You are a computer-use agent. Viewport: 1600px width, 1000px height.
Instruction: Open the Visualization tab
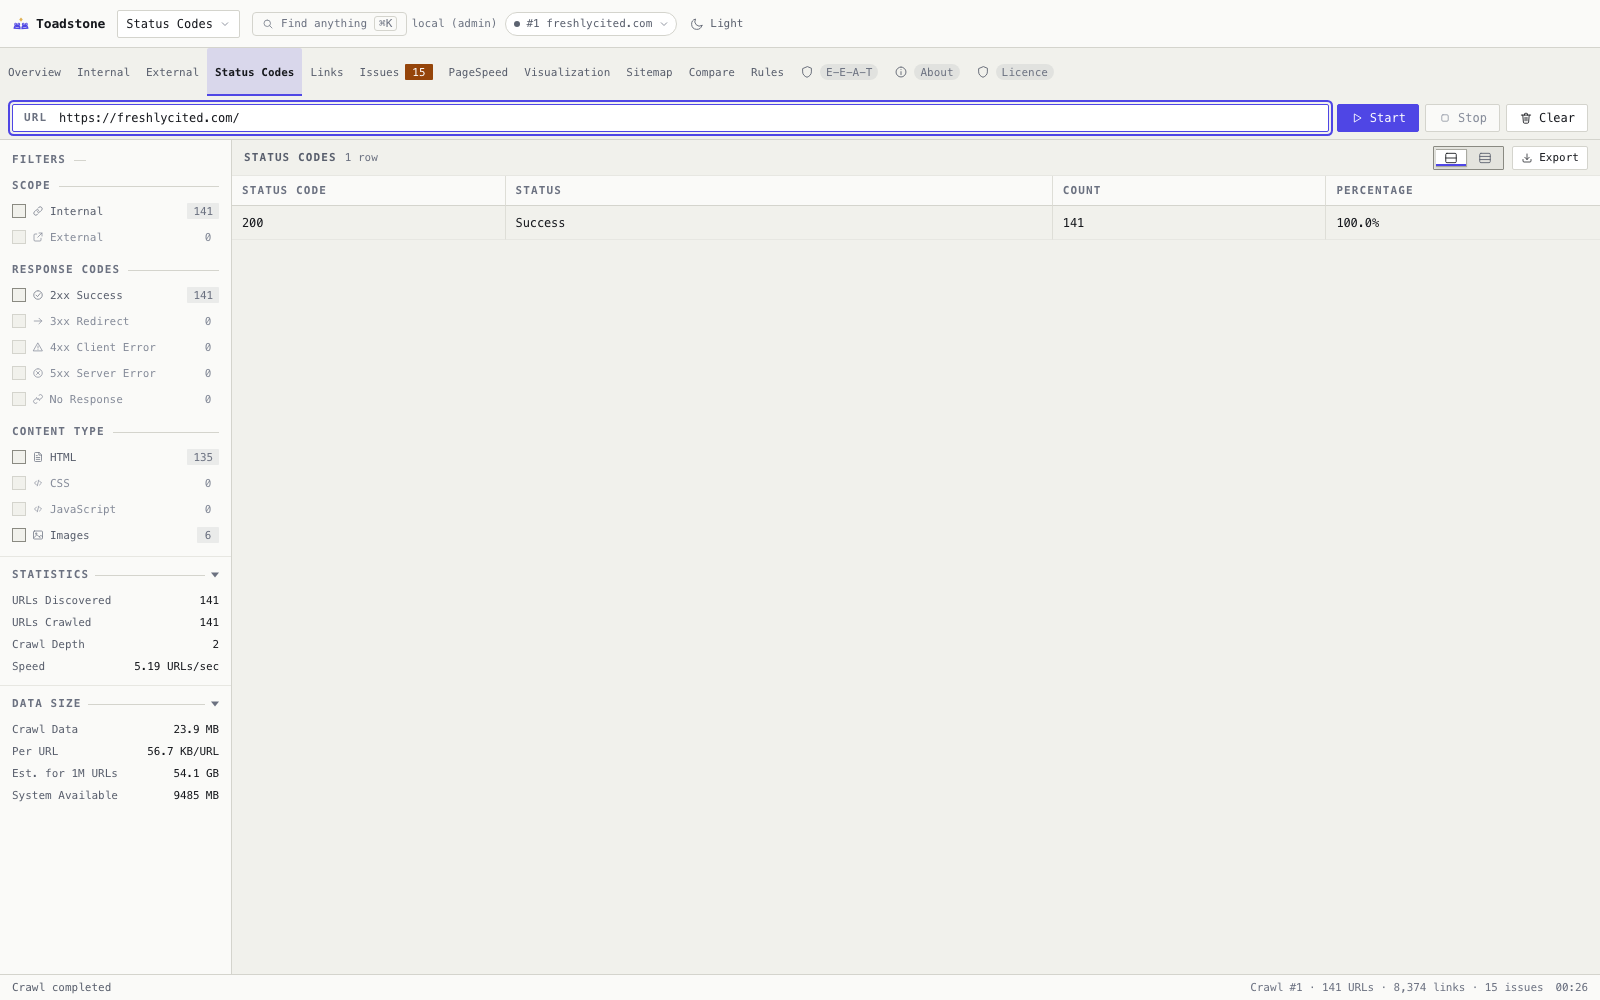(x=567, y=72)
